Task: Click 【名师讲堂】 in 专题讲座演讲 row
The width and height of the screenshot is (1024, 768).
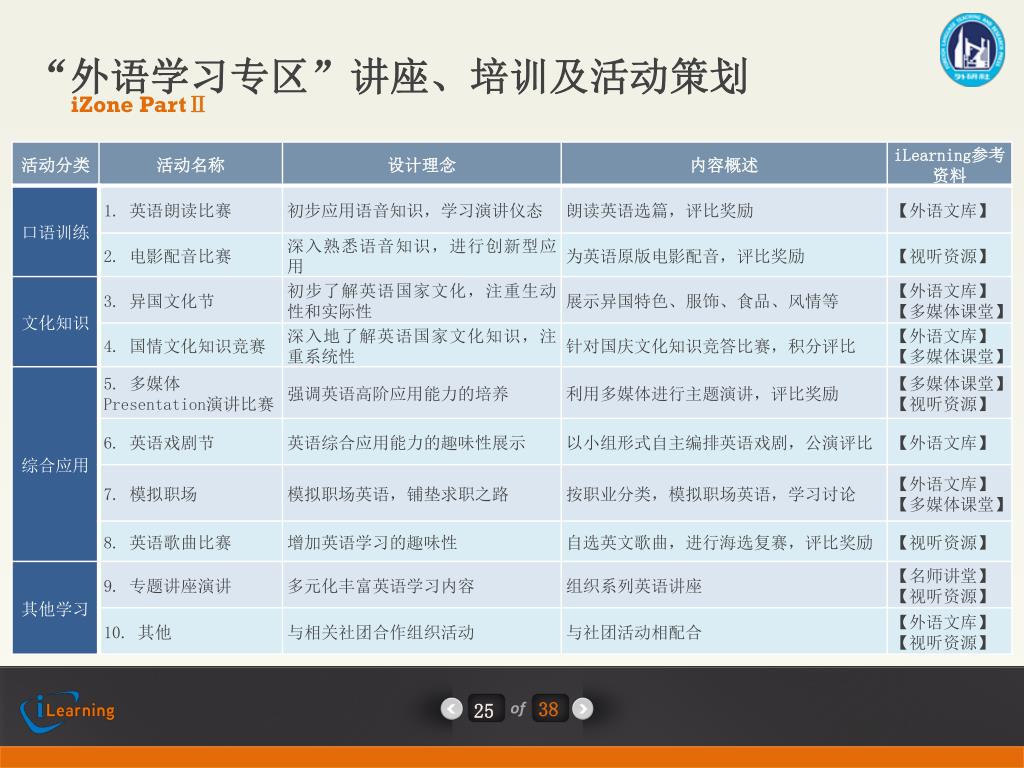Action: [x=942, y=575]
